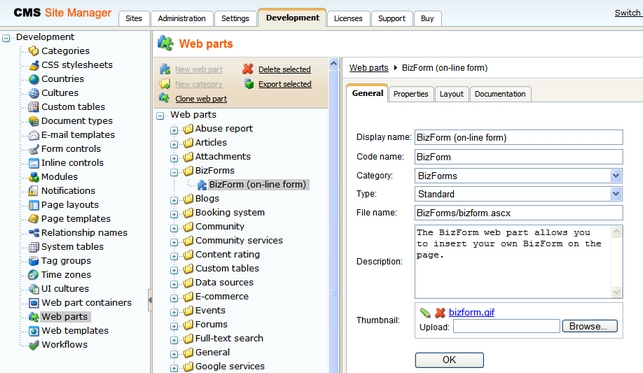Click the CSS stylesheets brush icon

34,65
